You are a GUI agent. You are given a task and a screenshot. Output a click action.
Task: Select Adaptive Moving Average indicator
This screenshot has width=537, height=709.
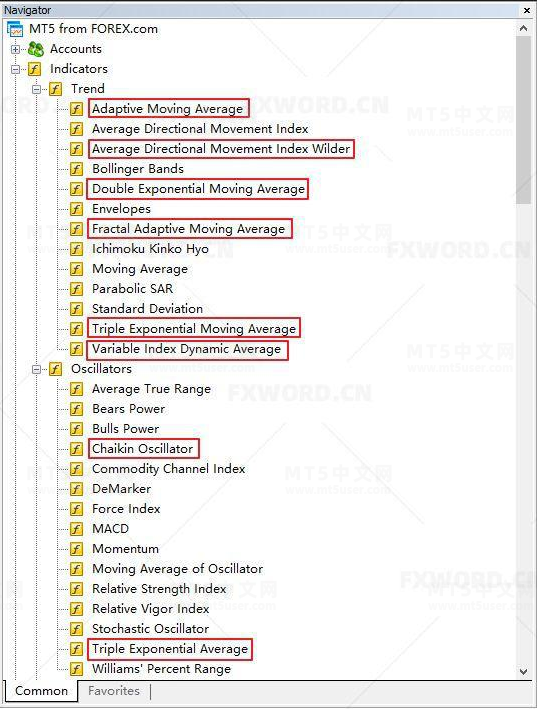tap(168, 109)
